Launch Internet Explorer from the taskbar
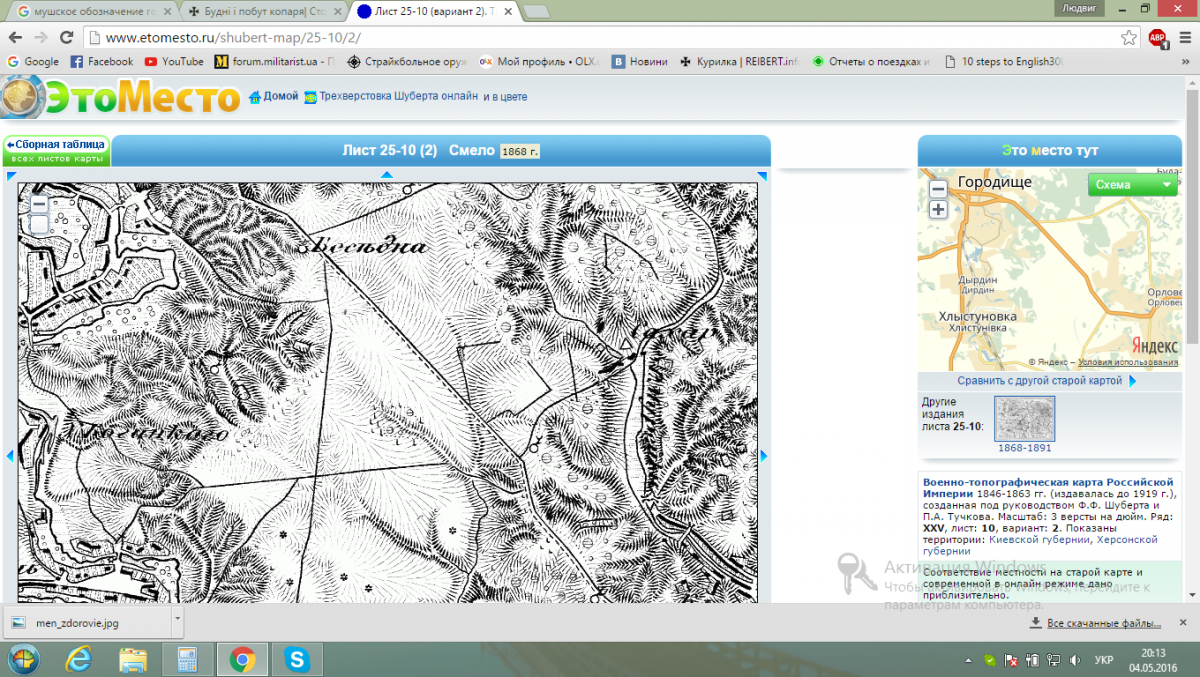The image size is (1200, 677). [x=78, y=659]
